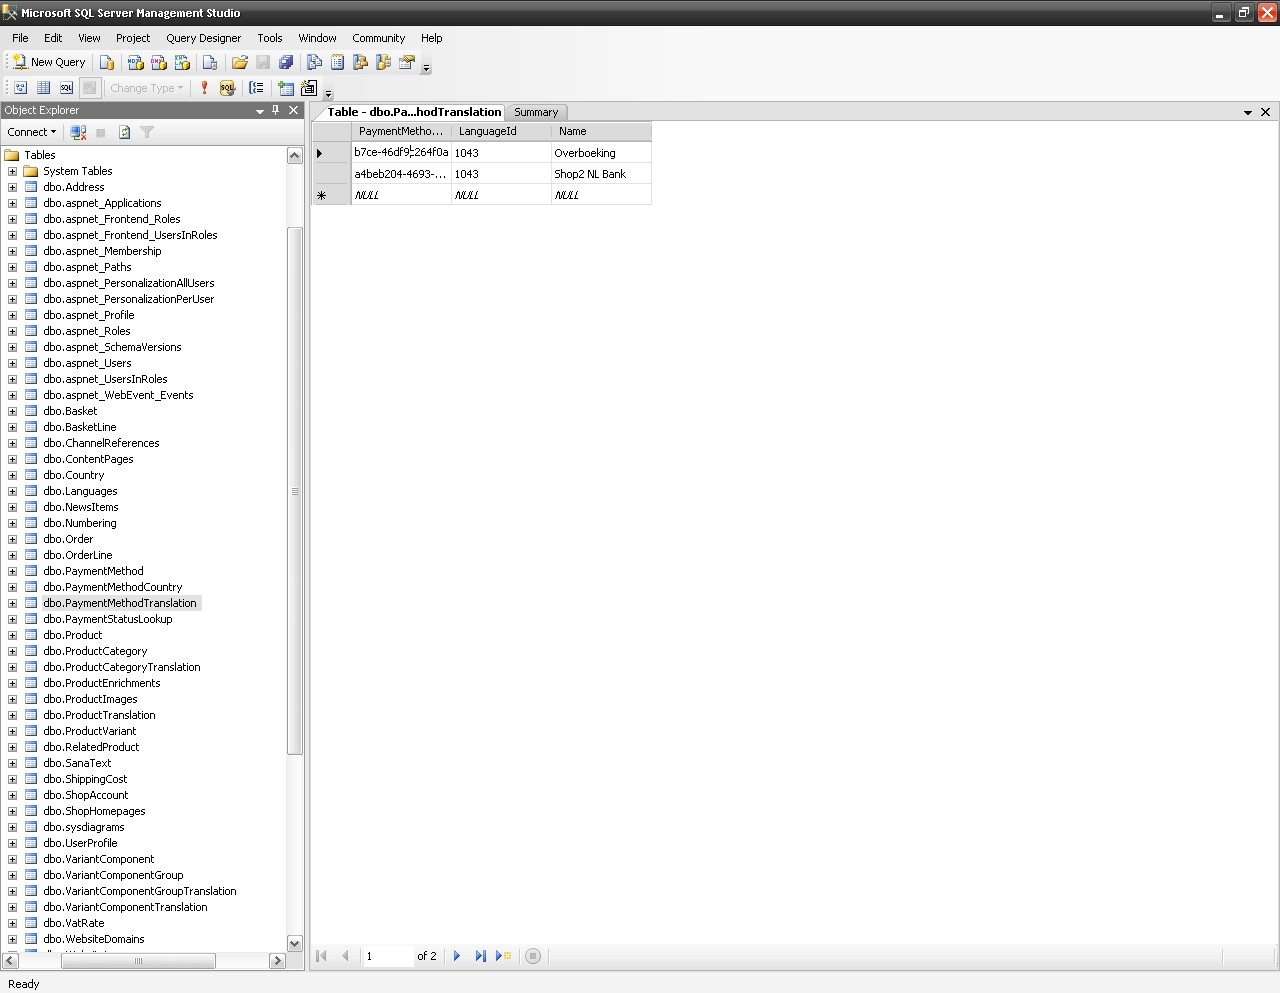Click the PaymentMetho... column header
The image size is (1280, 993).
401,131
